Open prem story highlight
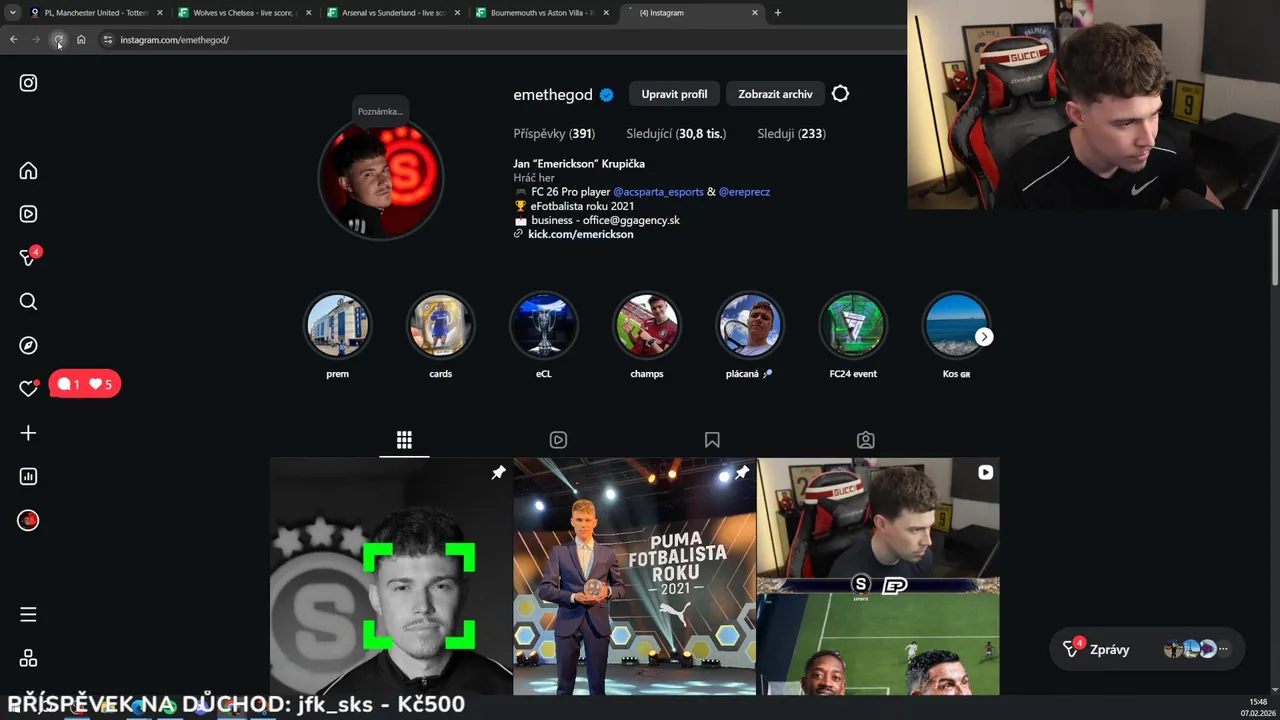This screenshot has height=720, width=1280. (x=338, y=325)
